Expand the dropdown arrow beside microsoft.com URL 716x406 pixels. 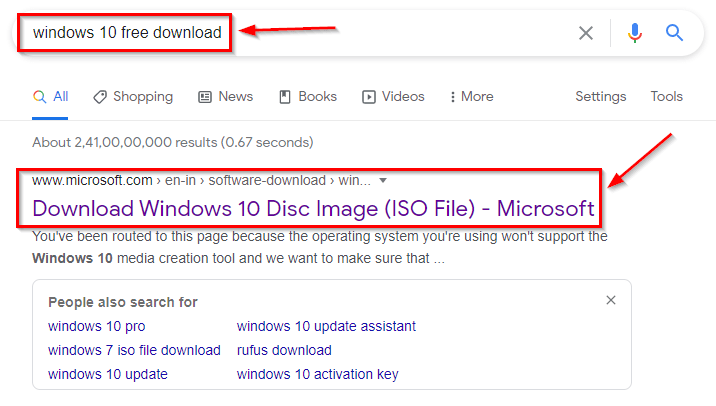point(383,181)
